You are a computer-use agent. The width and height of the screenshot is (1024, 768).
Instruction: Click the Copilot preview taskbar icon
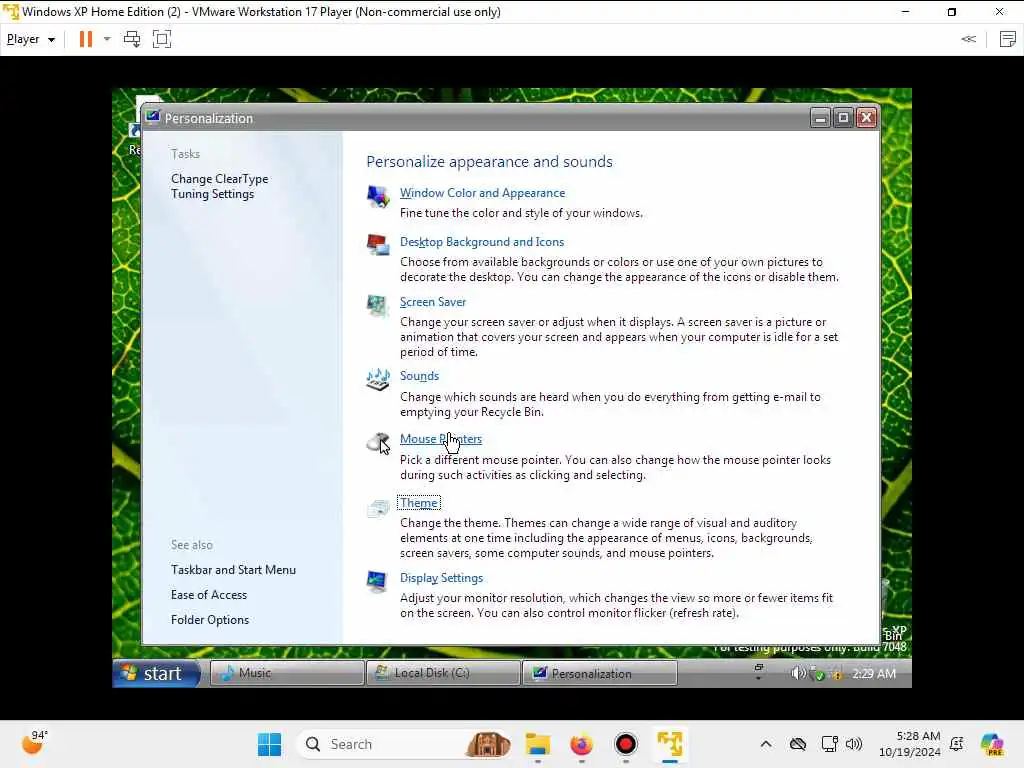point(992,744)
